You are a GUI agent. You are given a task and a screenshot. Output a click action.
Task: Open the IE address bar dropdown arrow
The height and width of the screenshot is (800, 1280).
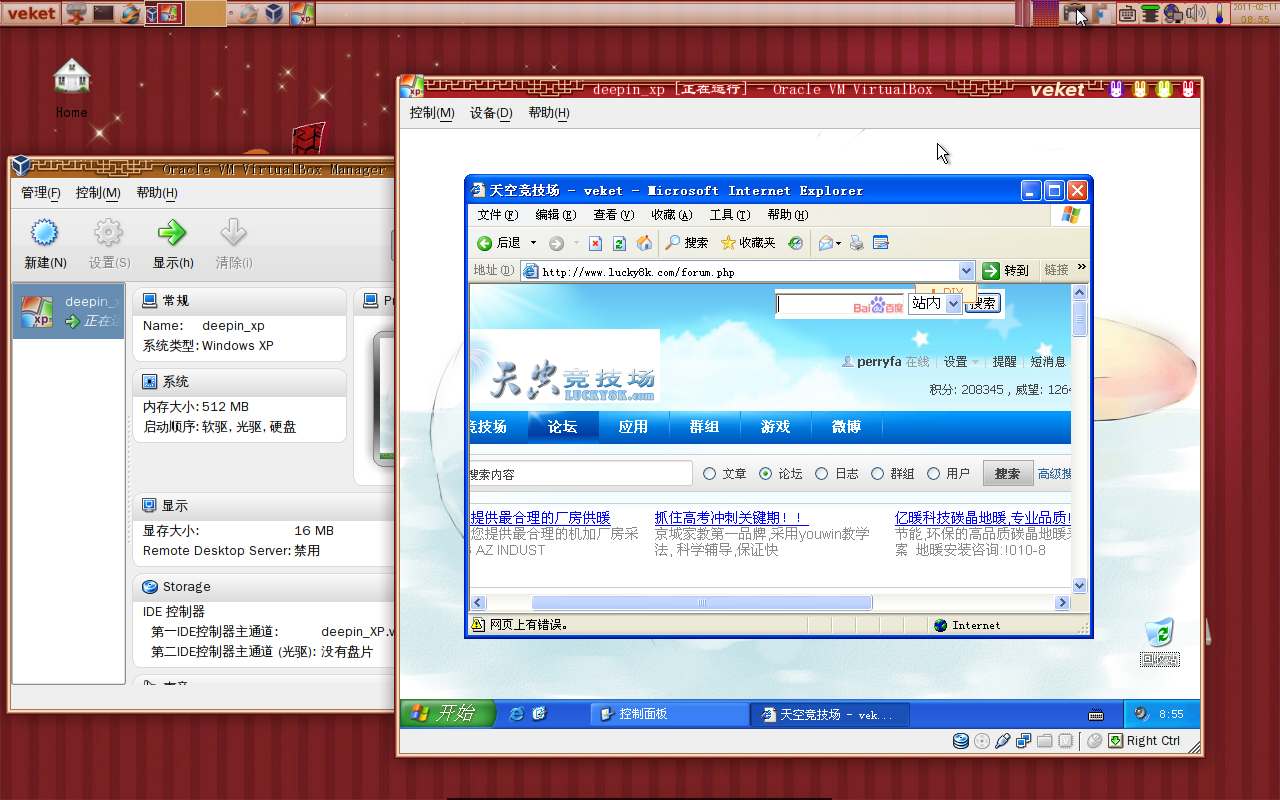coord(966,271)
